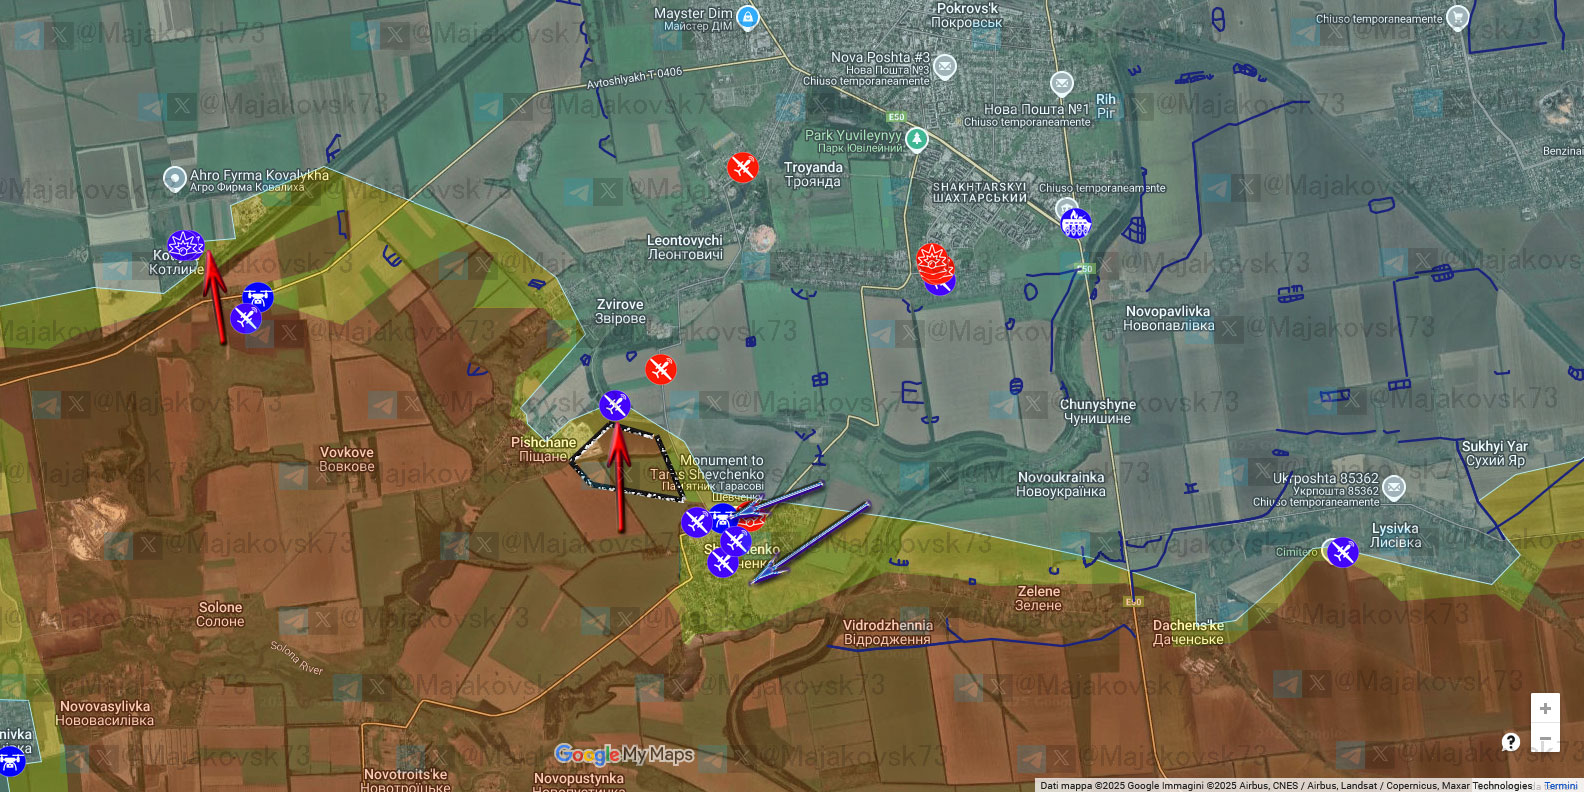The height and width of the screenshot is (792, 1584).
Task: Select the Novopavlivka label
Action: [x=1168, y=318]
